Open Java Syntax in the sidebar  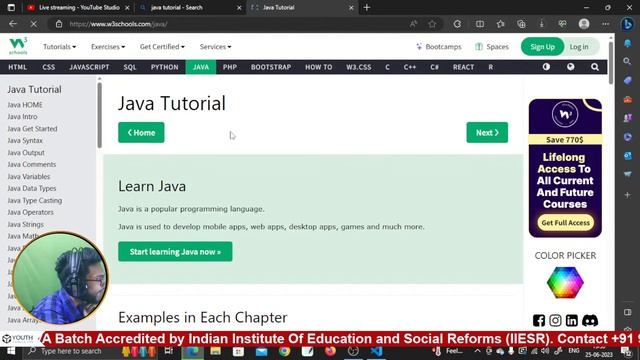click(25, 140)
